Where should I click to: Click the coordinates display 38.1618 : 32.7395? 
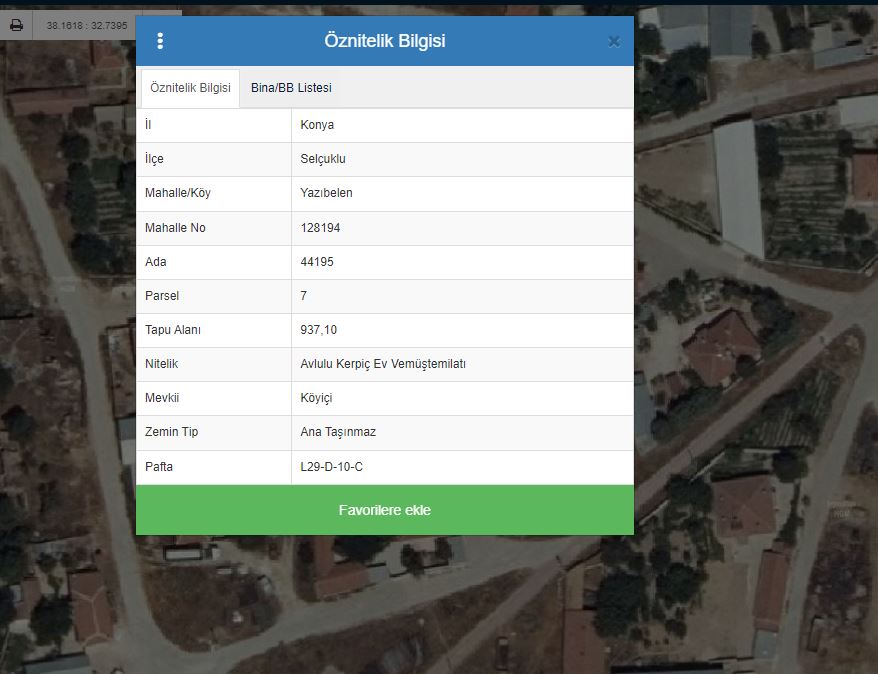(x=87, y=25)
